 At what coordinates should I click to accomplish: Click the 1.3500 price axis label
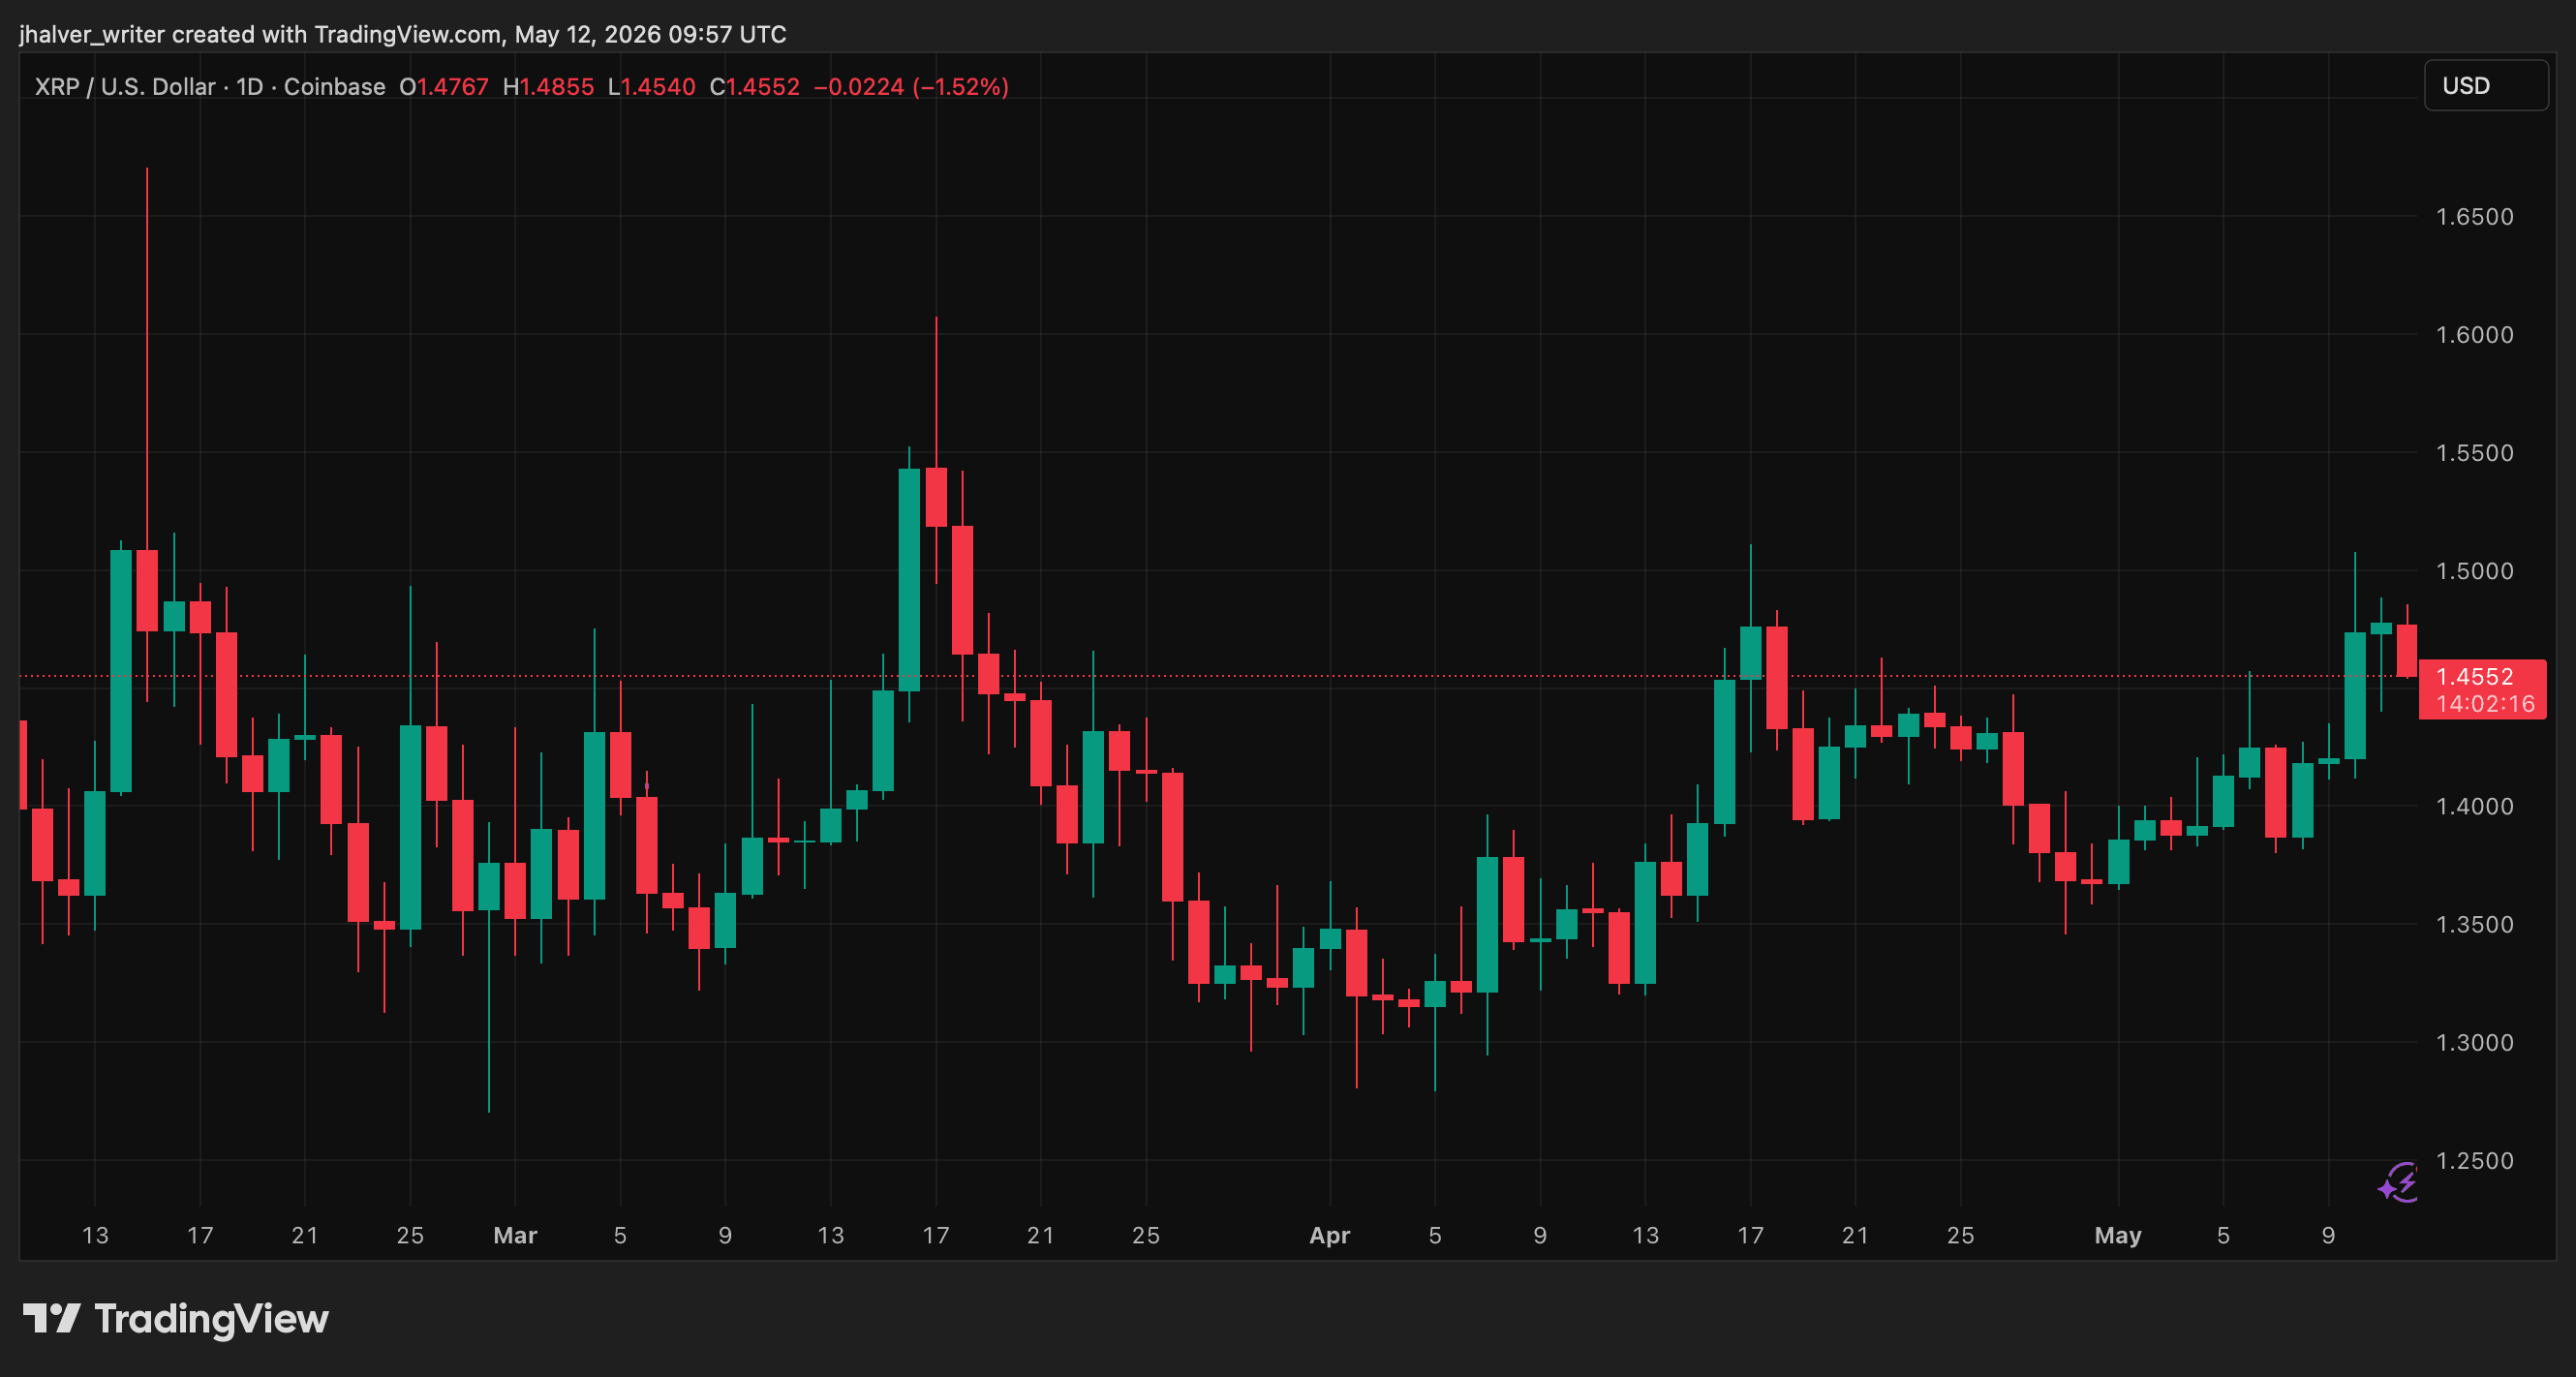pyautogui.click(x=2474, y=924)
